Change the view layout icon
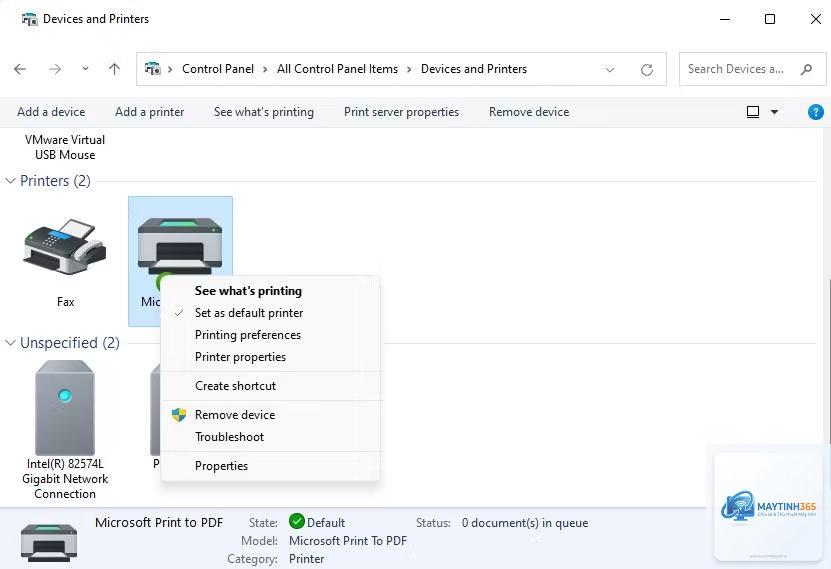Image resolution: width=831 pixels, height=569 pixels. (x=753, y=112)
